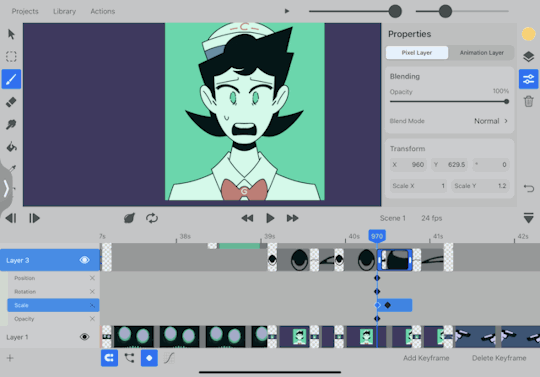The image size is (540, 377).
Task: Select the Eraser tool
Action: [x=11, y=102]
